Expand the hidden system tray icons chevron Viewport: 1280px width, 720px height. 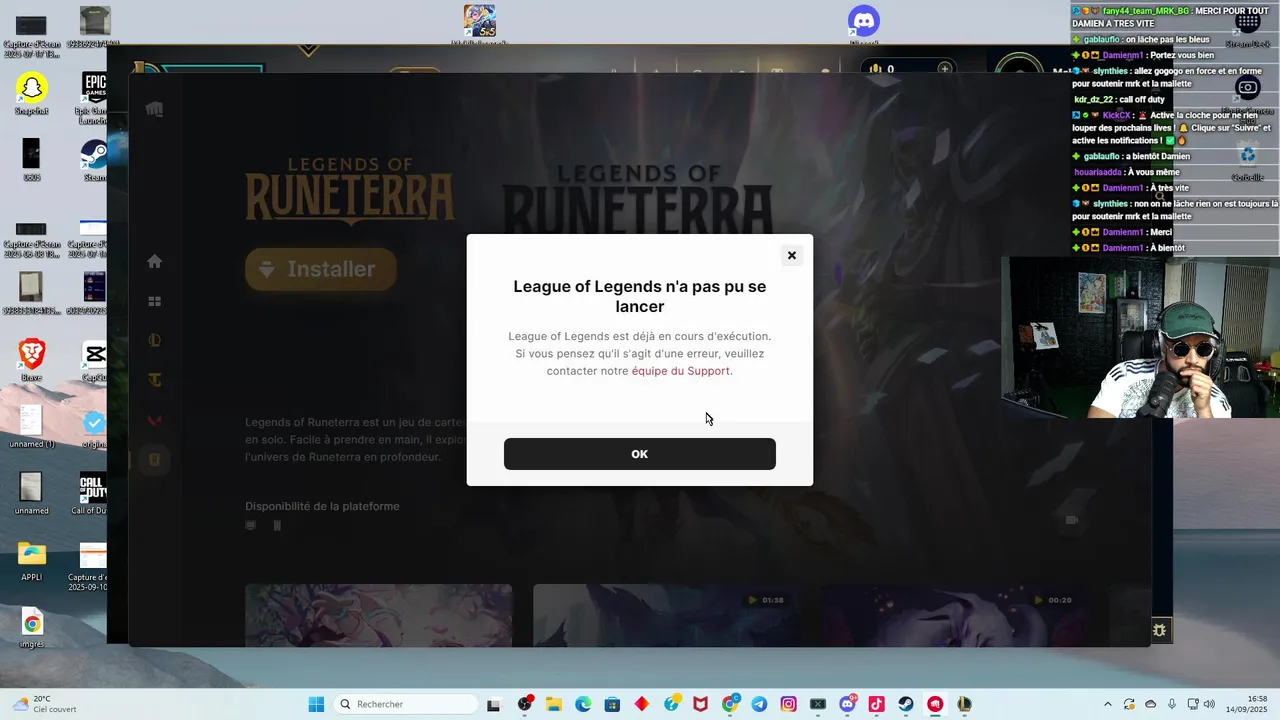coord(1107,704)
